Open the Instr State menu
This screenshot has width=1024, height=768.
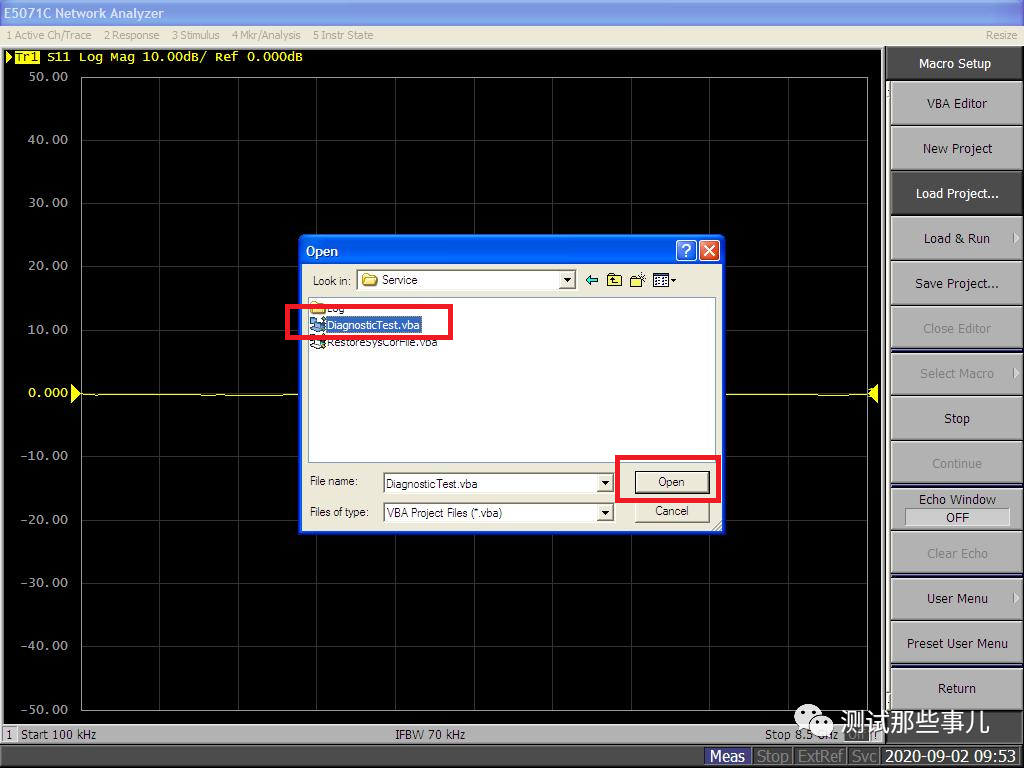point(343,35)
